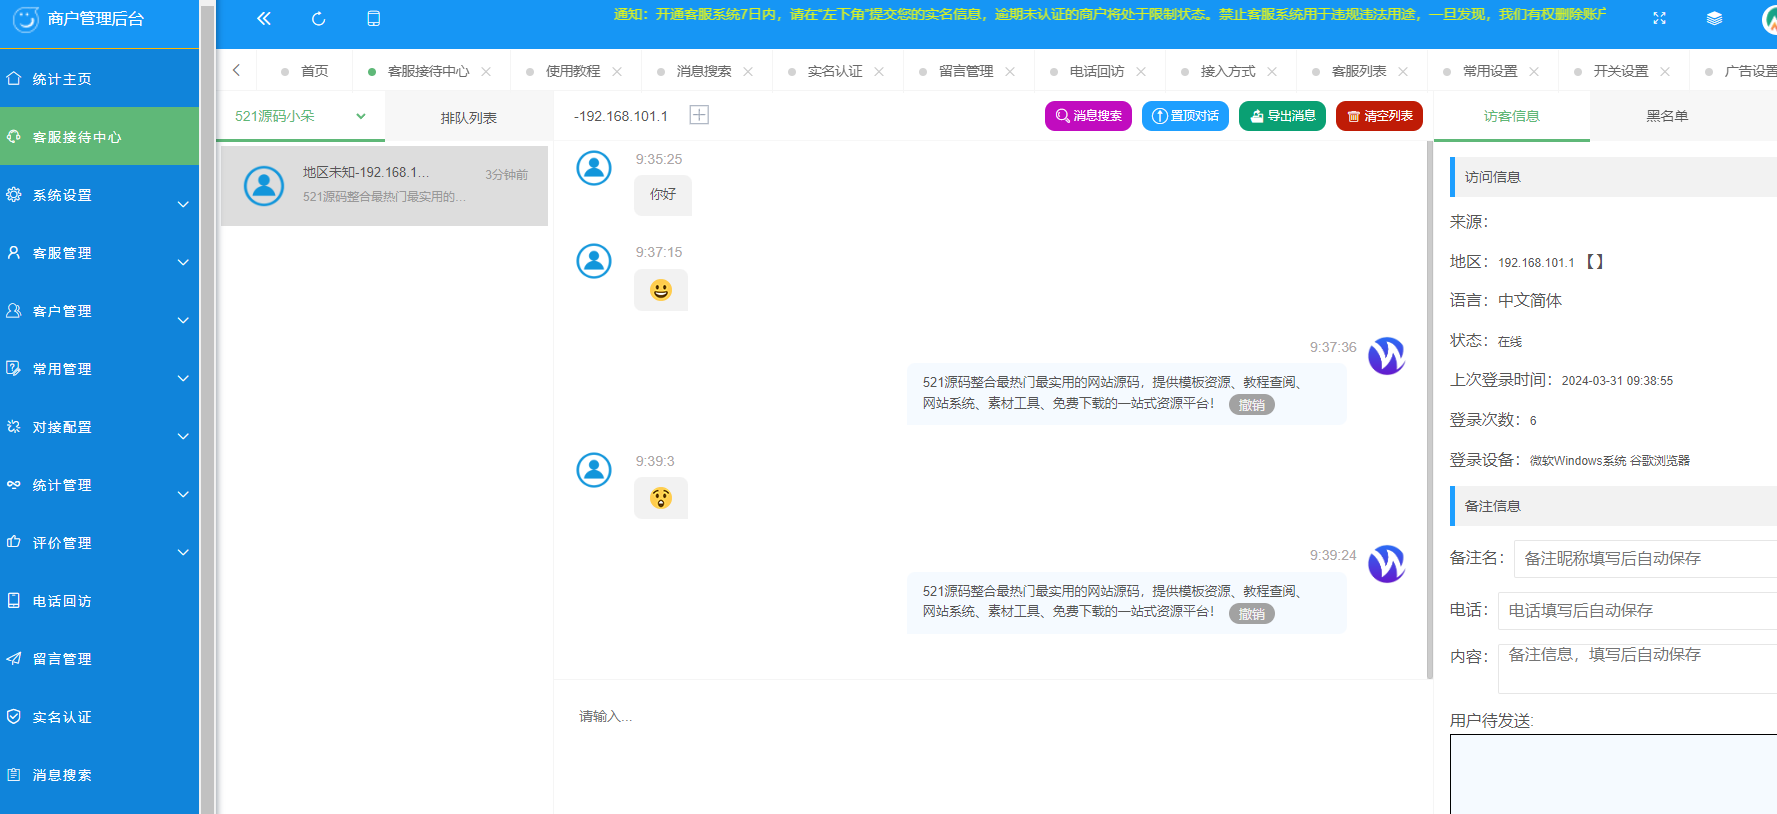Image resolution: width=1777 pixels, height=814 pixels.
Task: Click 撤销 on the 9:37:36 message
Action: click(x=1252, y=405)
